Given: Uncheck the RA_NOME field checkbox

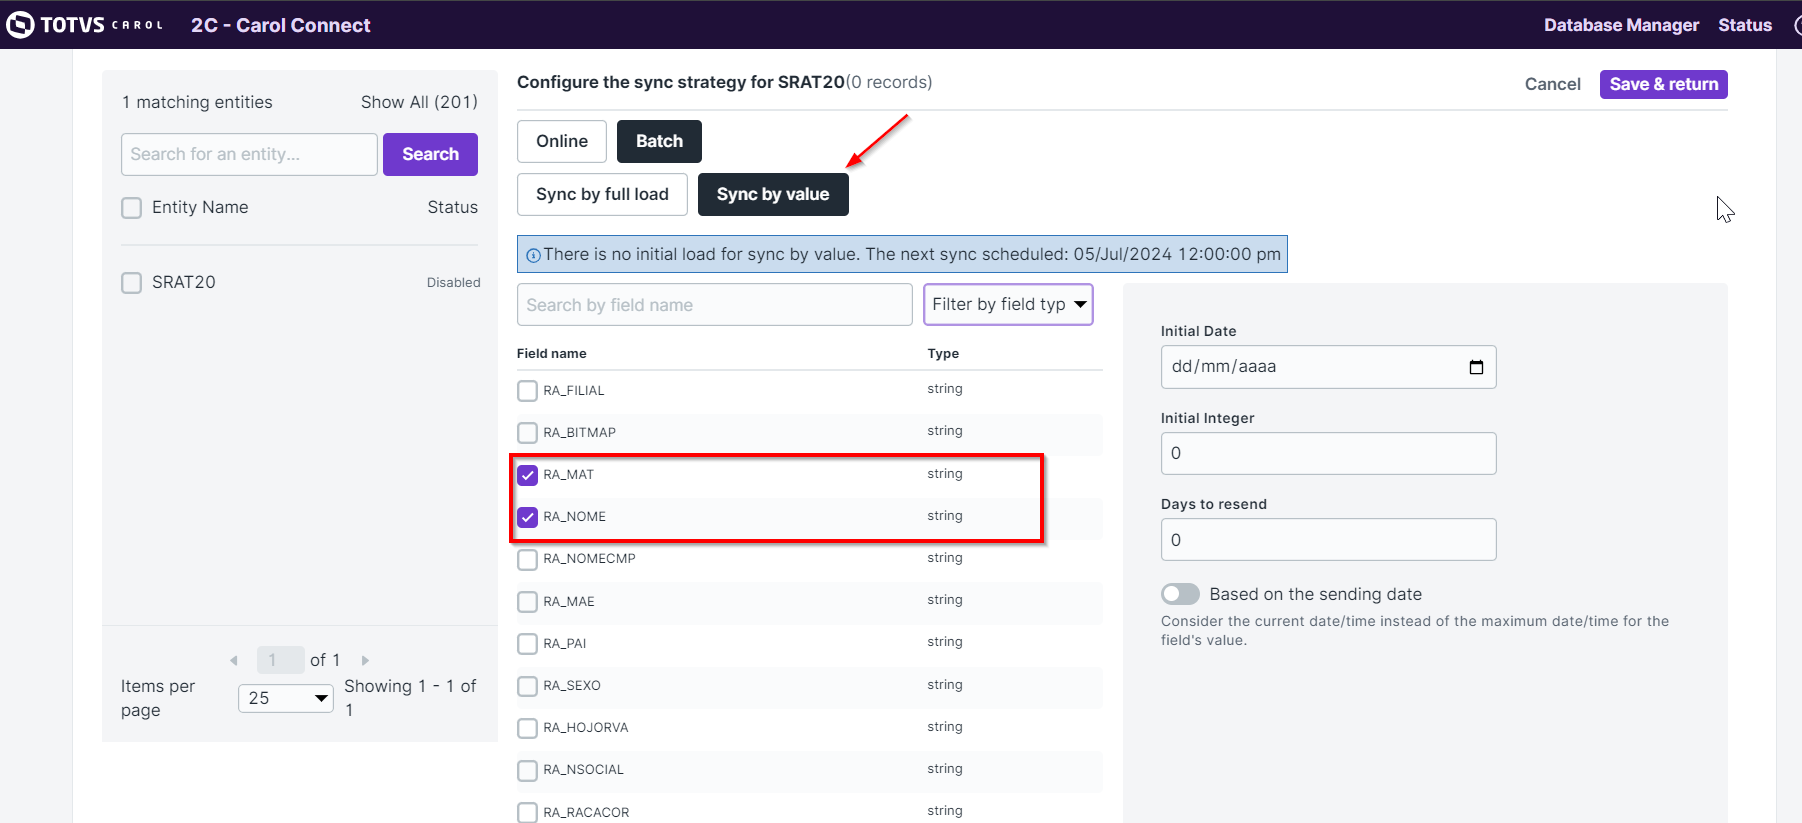Looking at the screenshot, I should tap(527, 517).
